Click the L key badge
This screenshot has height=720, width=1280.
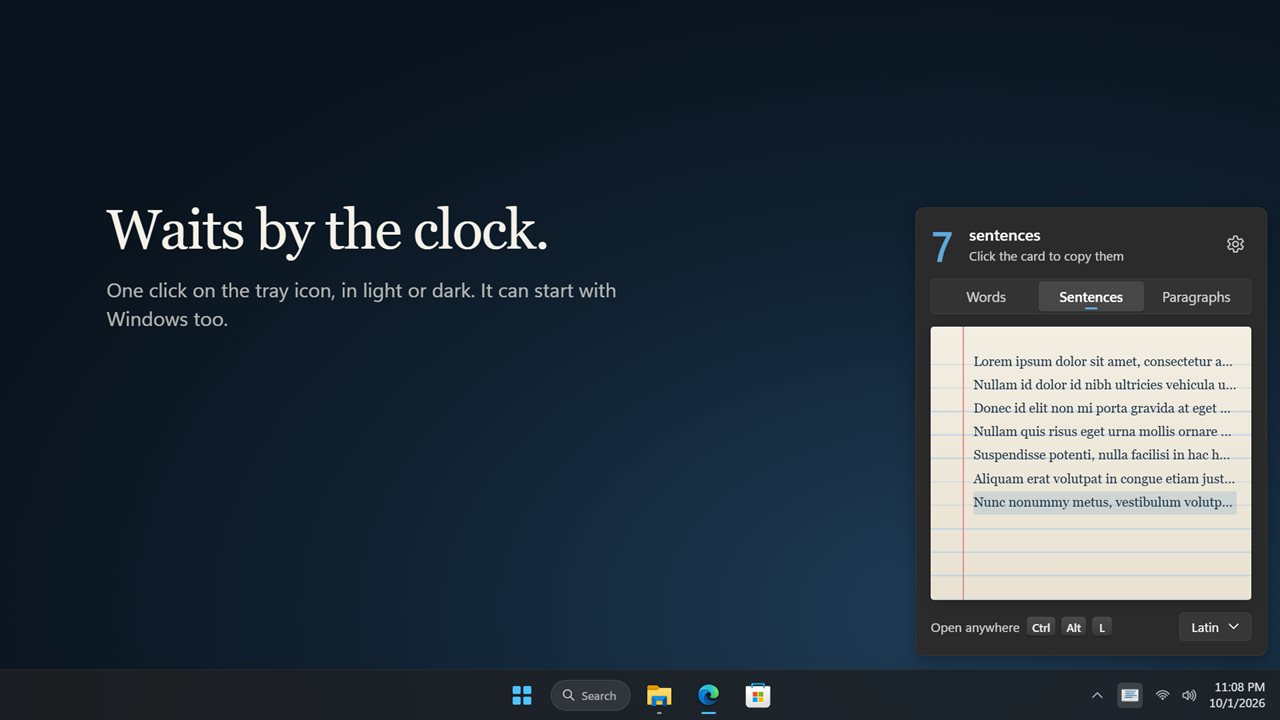pos(1102,627)
